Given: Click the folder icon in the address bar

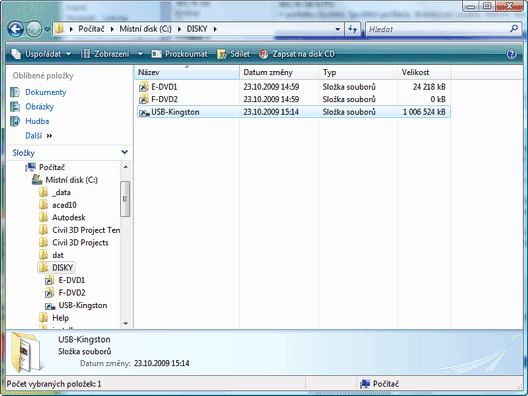Looking at the screenshot, I should point(59,29).
